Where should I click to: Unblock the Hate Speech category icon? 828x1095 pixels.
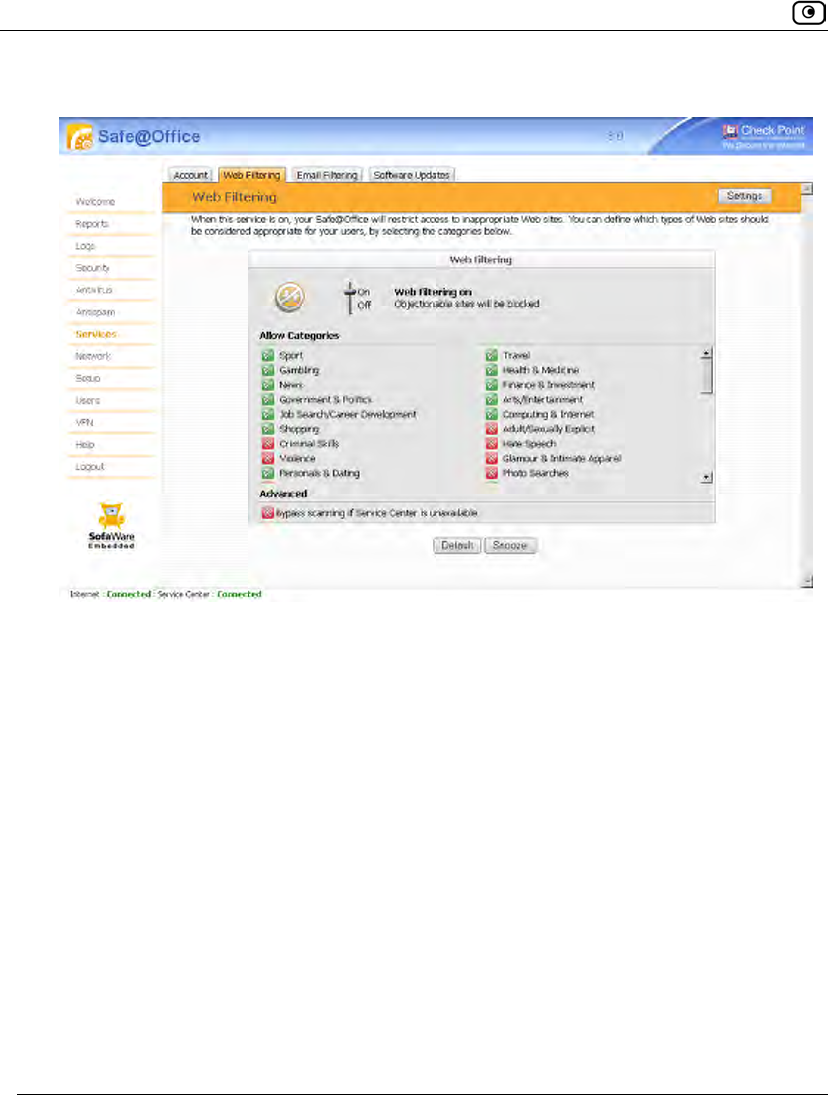(491, 443)
